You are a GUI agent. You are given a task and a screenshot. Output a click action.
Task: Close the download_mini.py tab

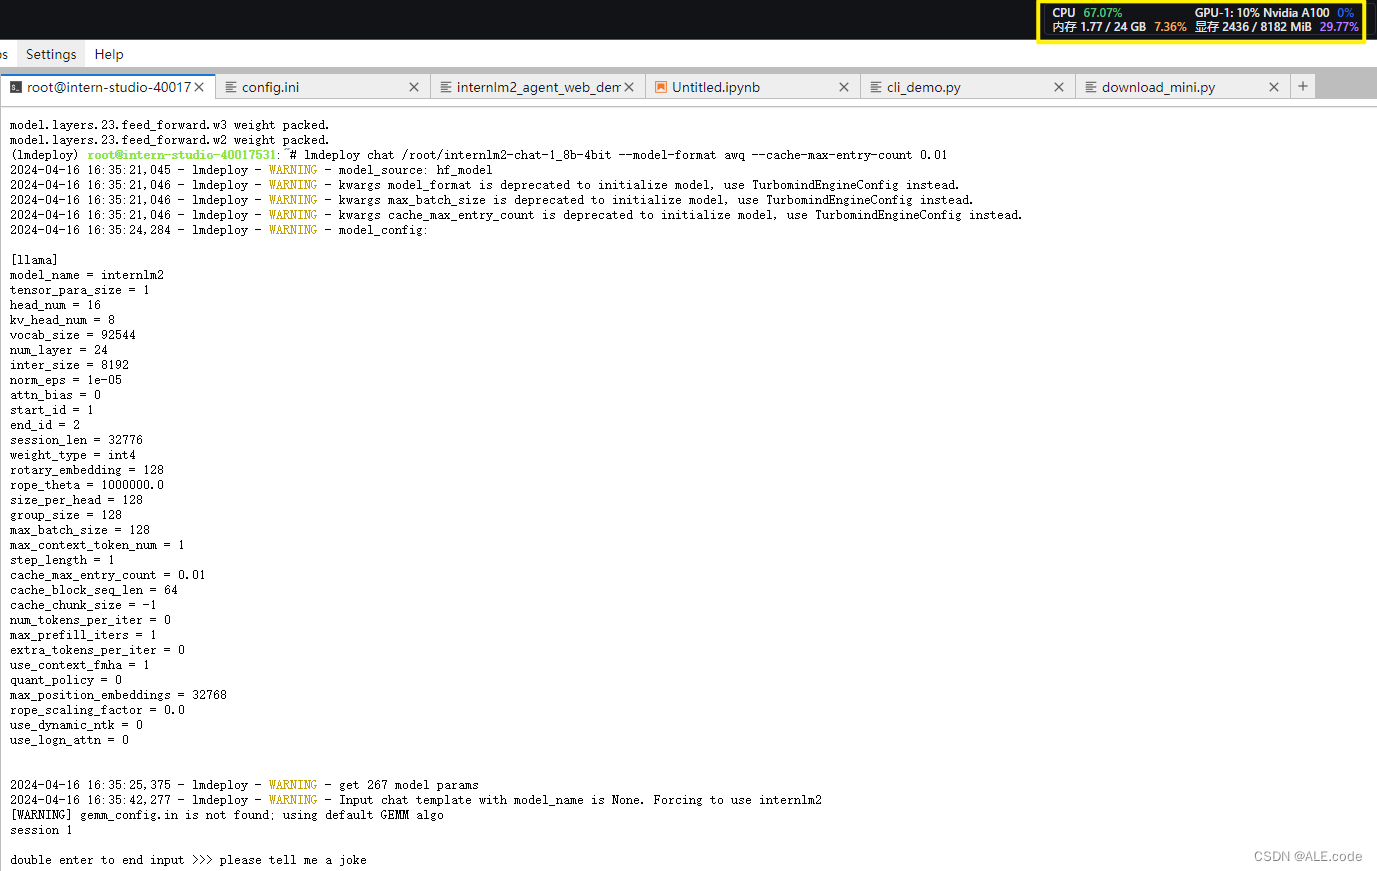point(1273,87)
